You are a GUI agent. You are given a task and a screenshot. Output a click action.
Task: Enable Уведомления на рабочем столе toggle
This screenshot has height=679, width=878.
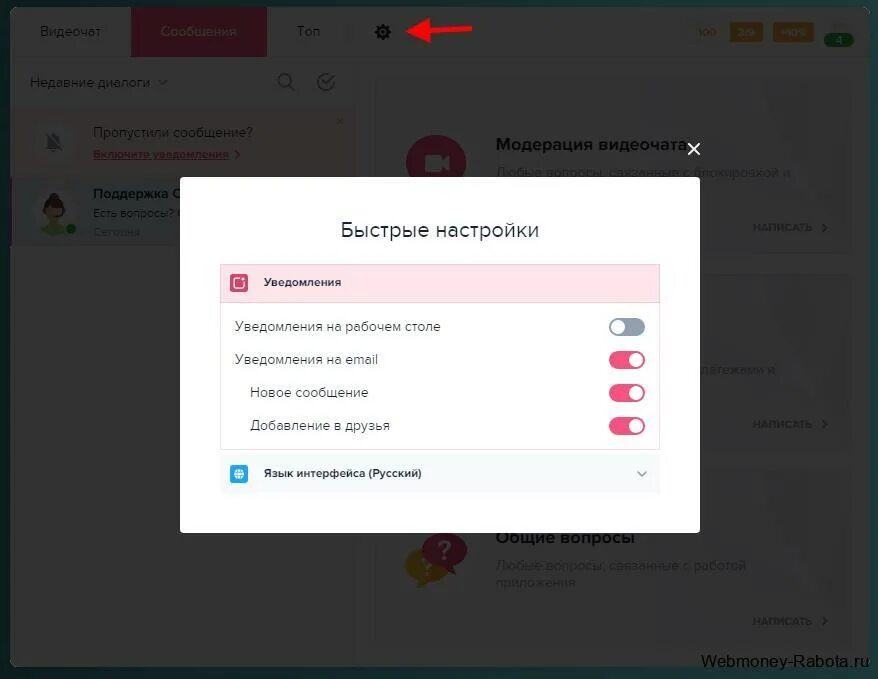coord(627,327)
